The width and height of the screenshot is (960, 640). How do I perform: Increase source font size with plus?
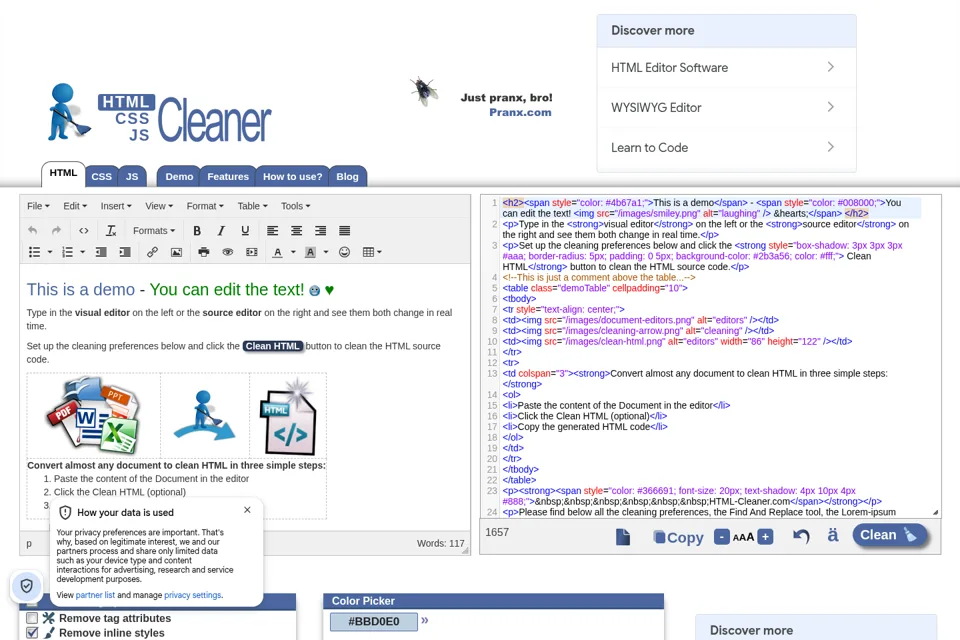pyautogui.click(x=765, y=537)
